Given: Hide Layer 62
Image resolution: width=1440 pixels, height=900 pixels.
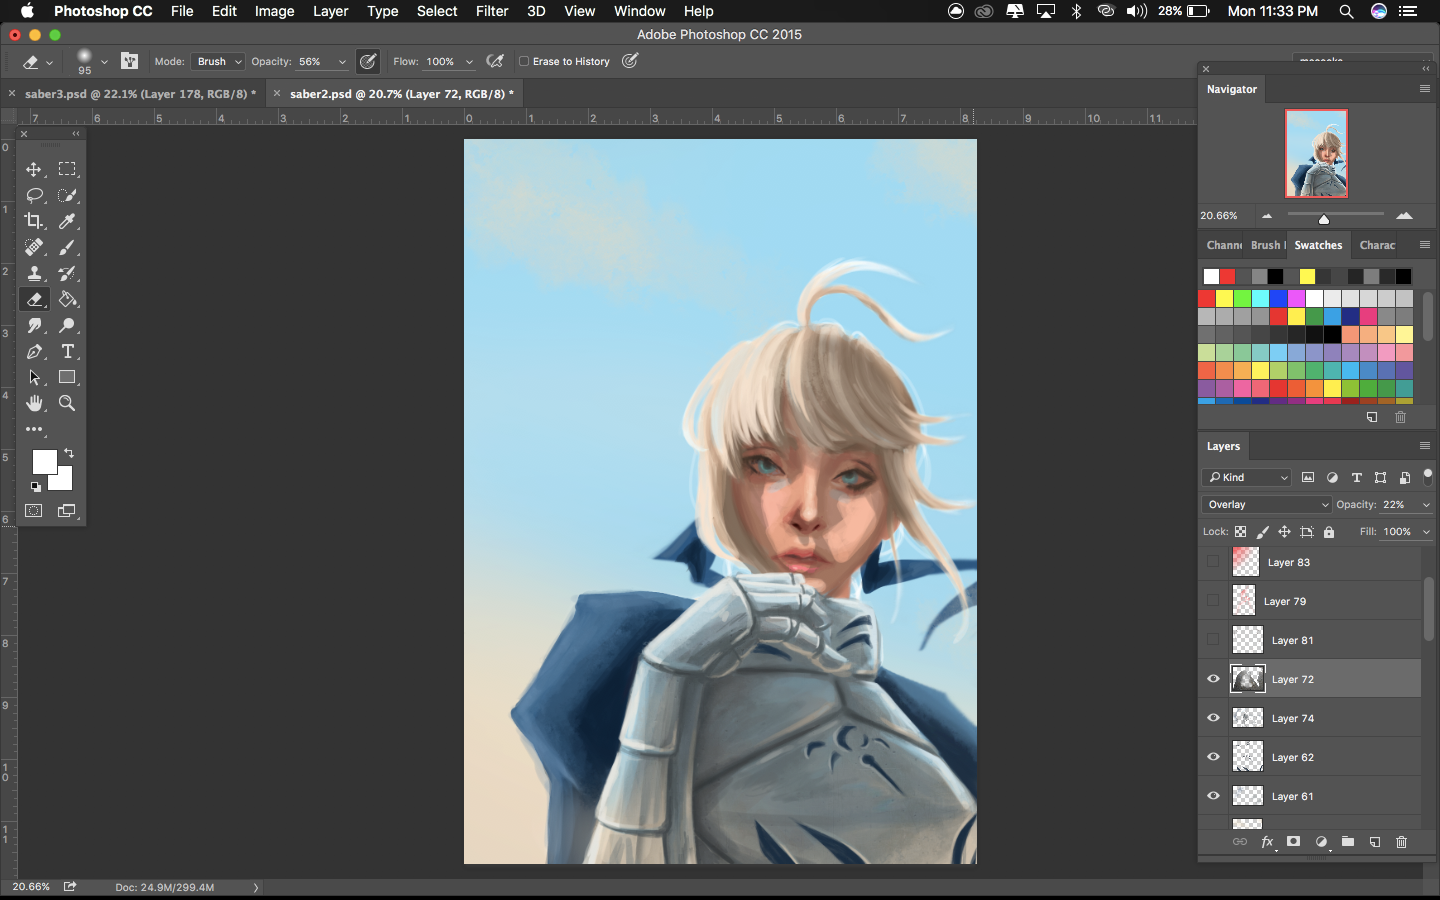Looking at the screenshot, I should [x=1213, y=757].
